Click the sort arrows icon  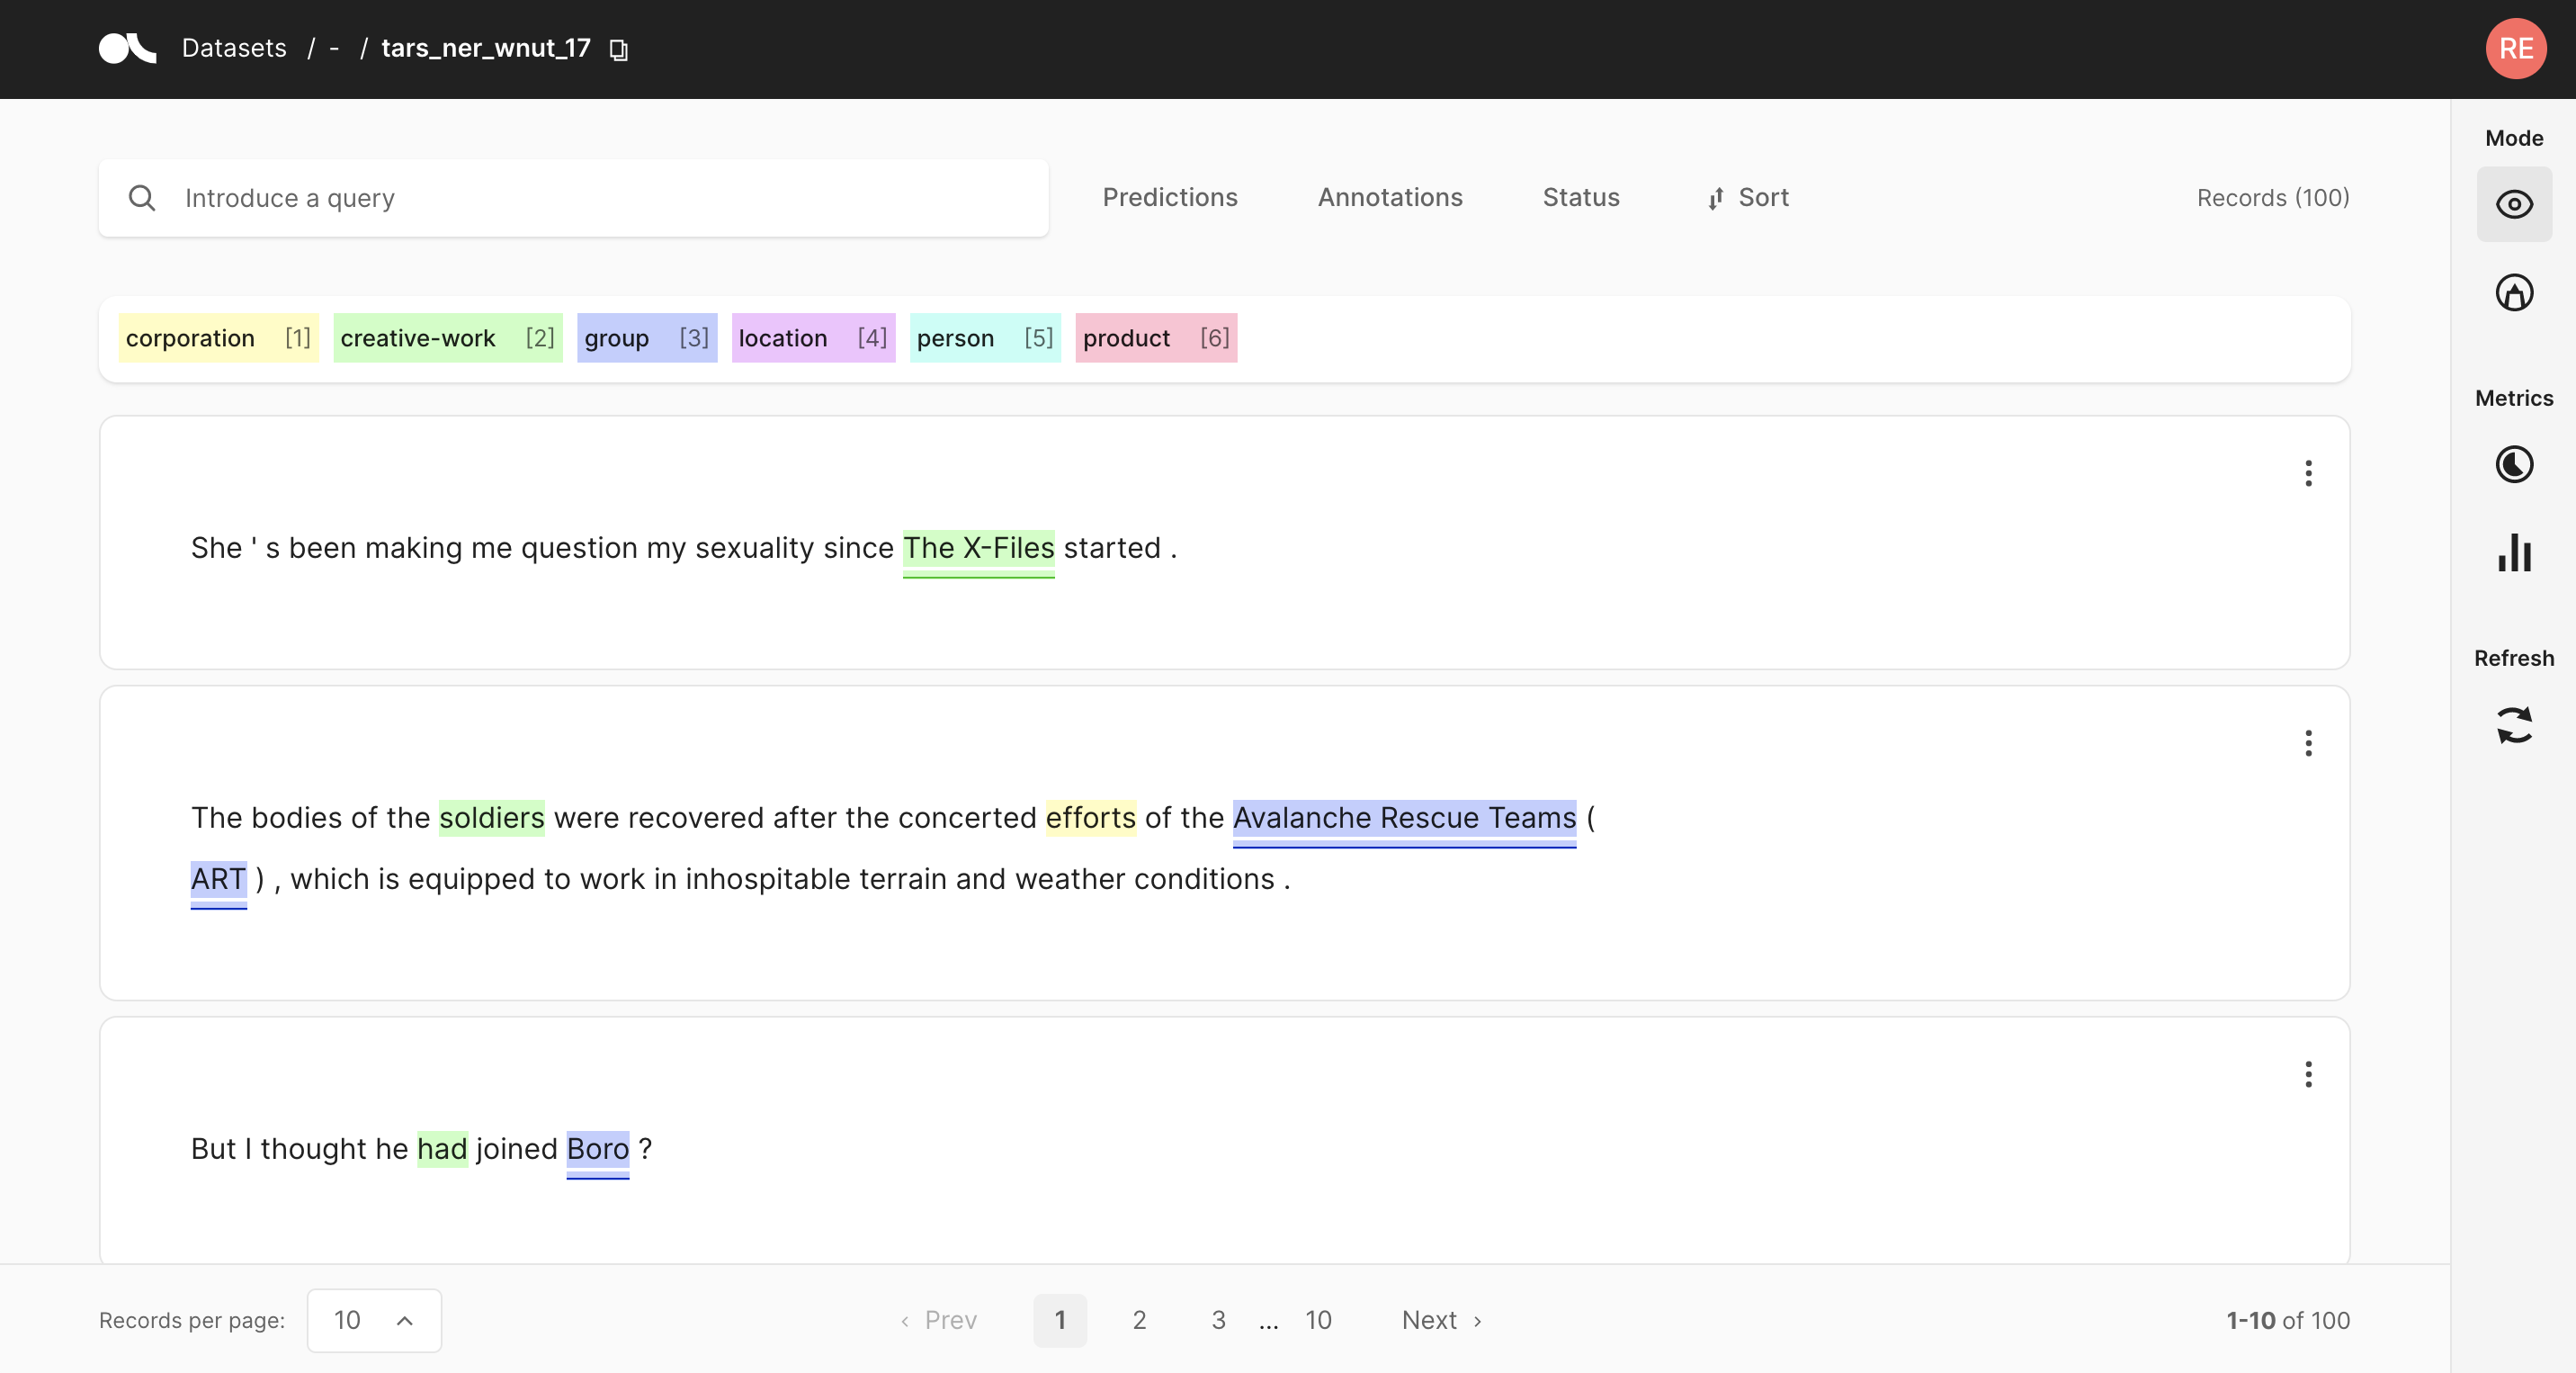tap(1716, 198)
